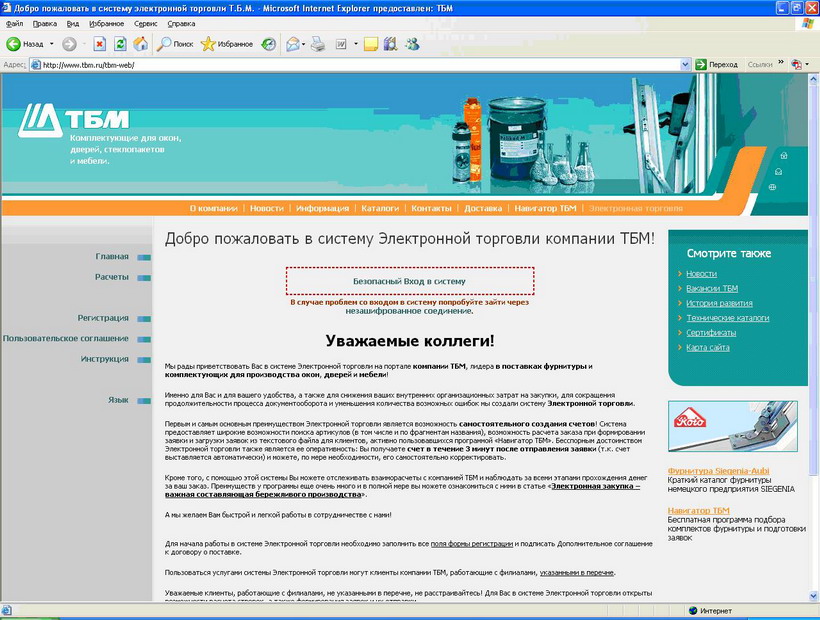Open Технические каталоги link

coord(727,318)
